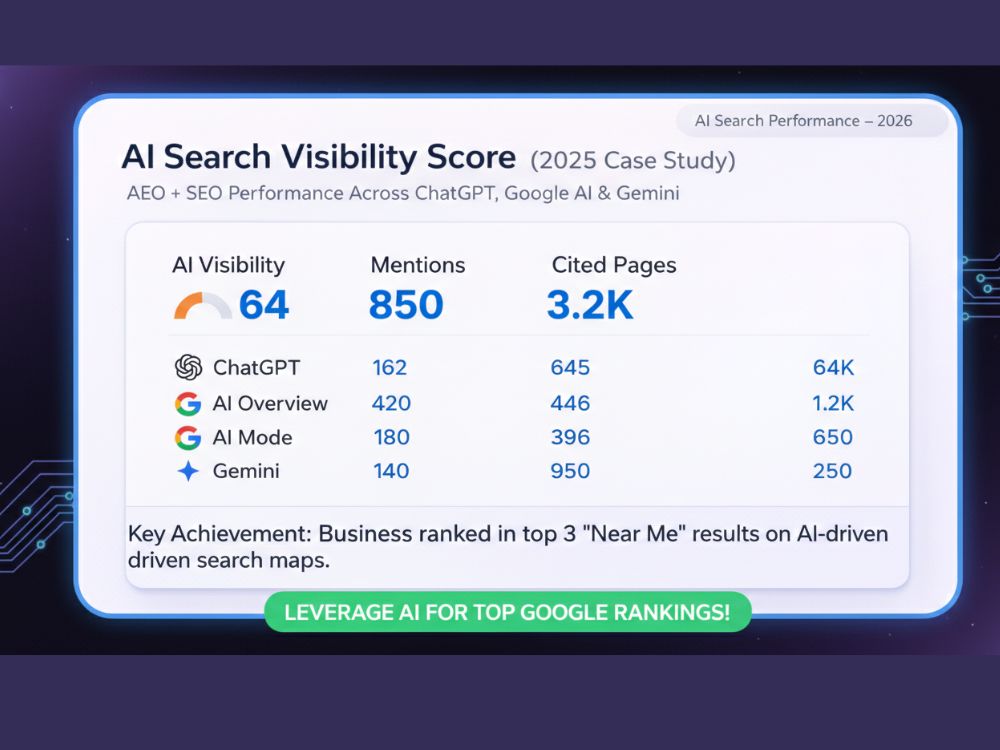Click the Cited Pages total 3.2K
This screenshot has height=750, width=1000.
point(590,304)
